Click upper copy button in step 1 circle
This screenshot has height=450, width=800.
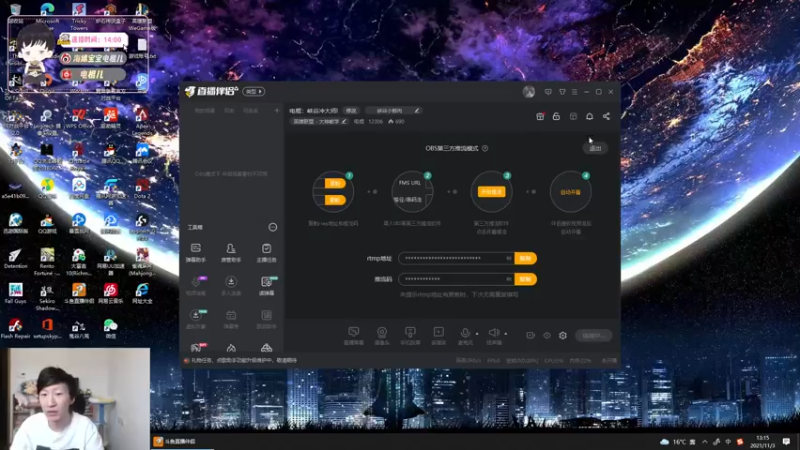335,183
